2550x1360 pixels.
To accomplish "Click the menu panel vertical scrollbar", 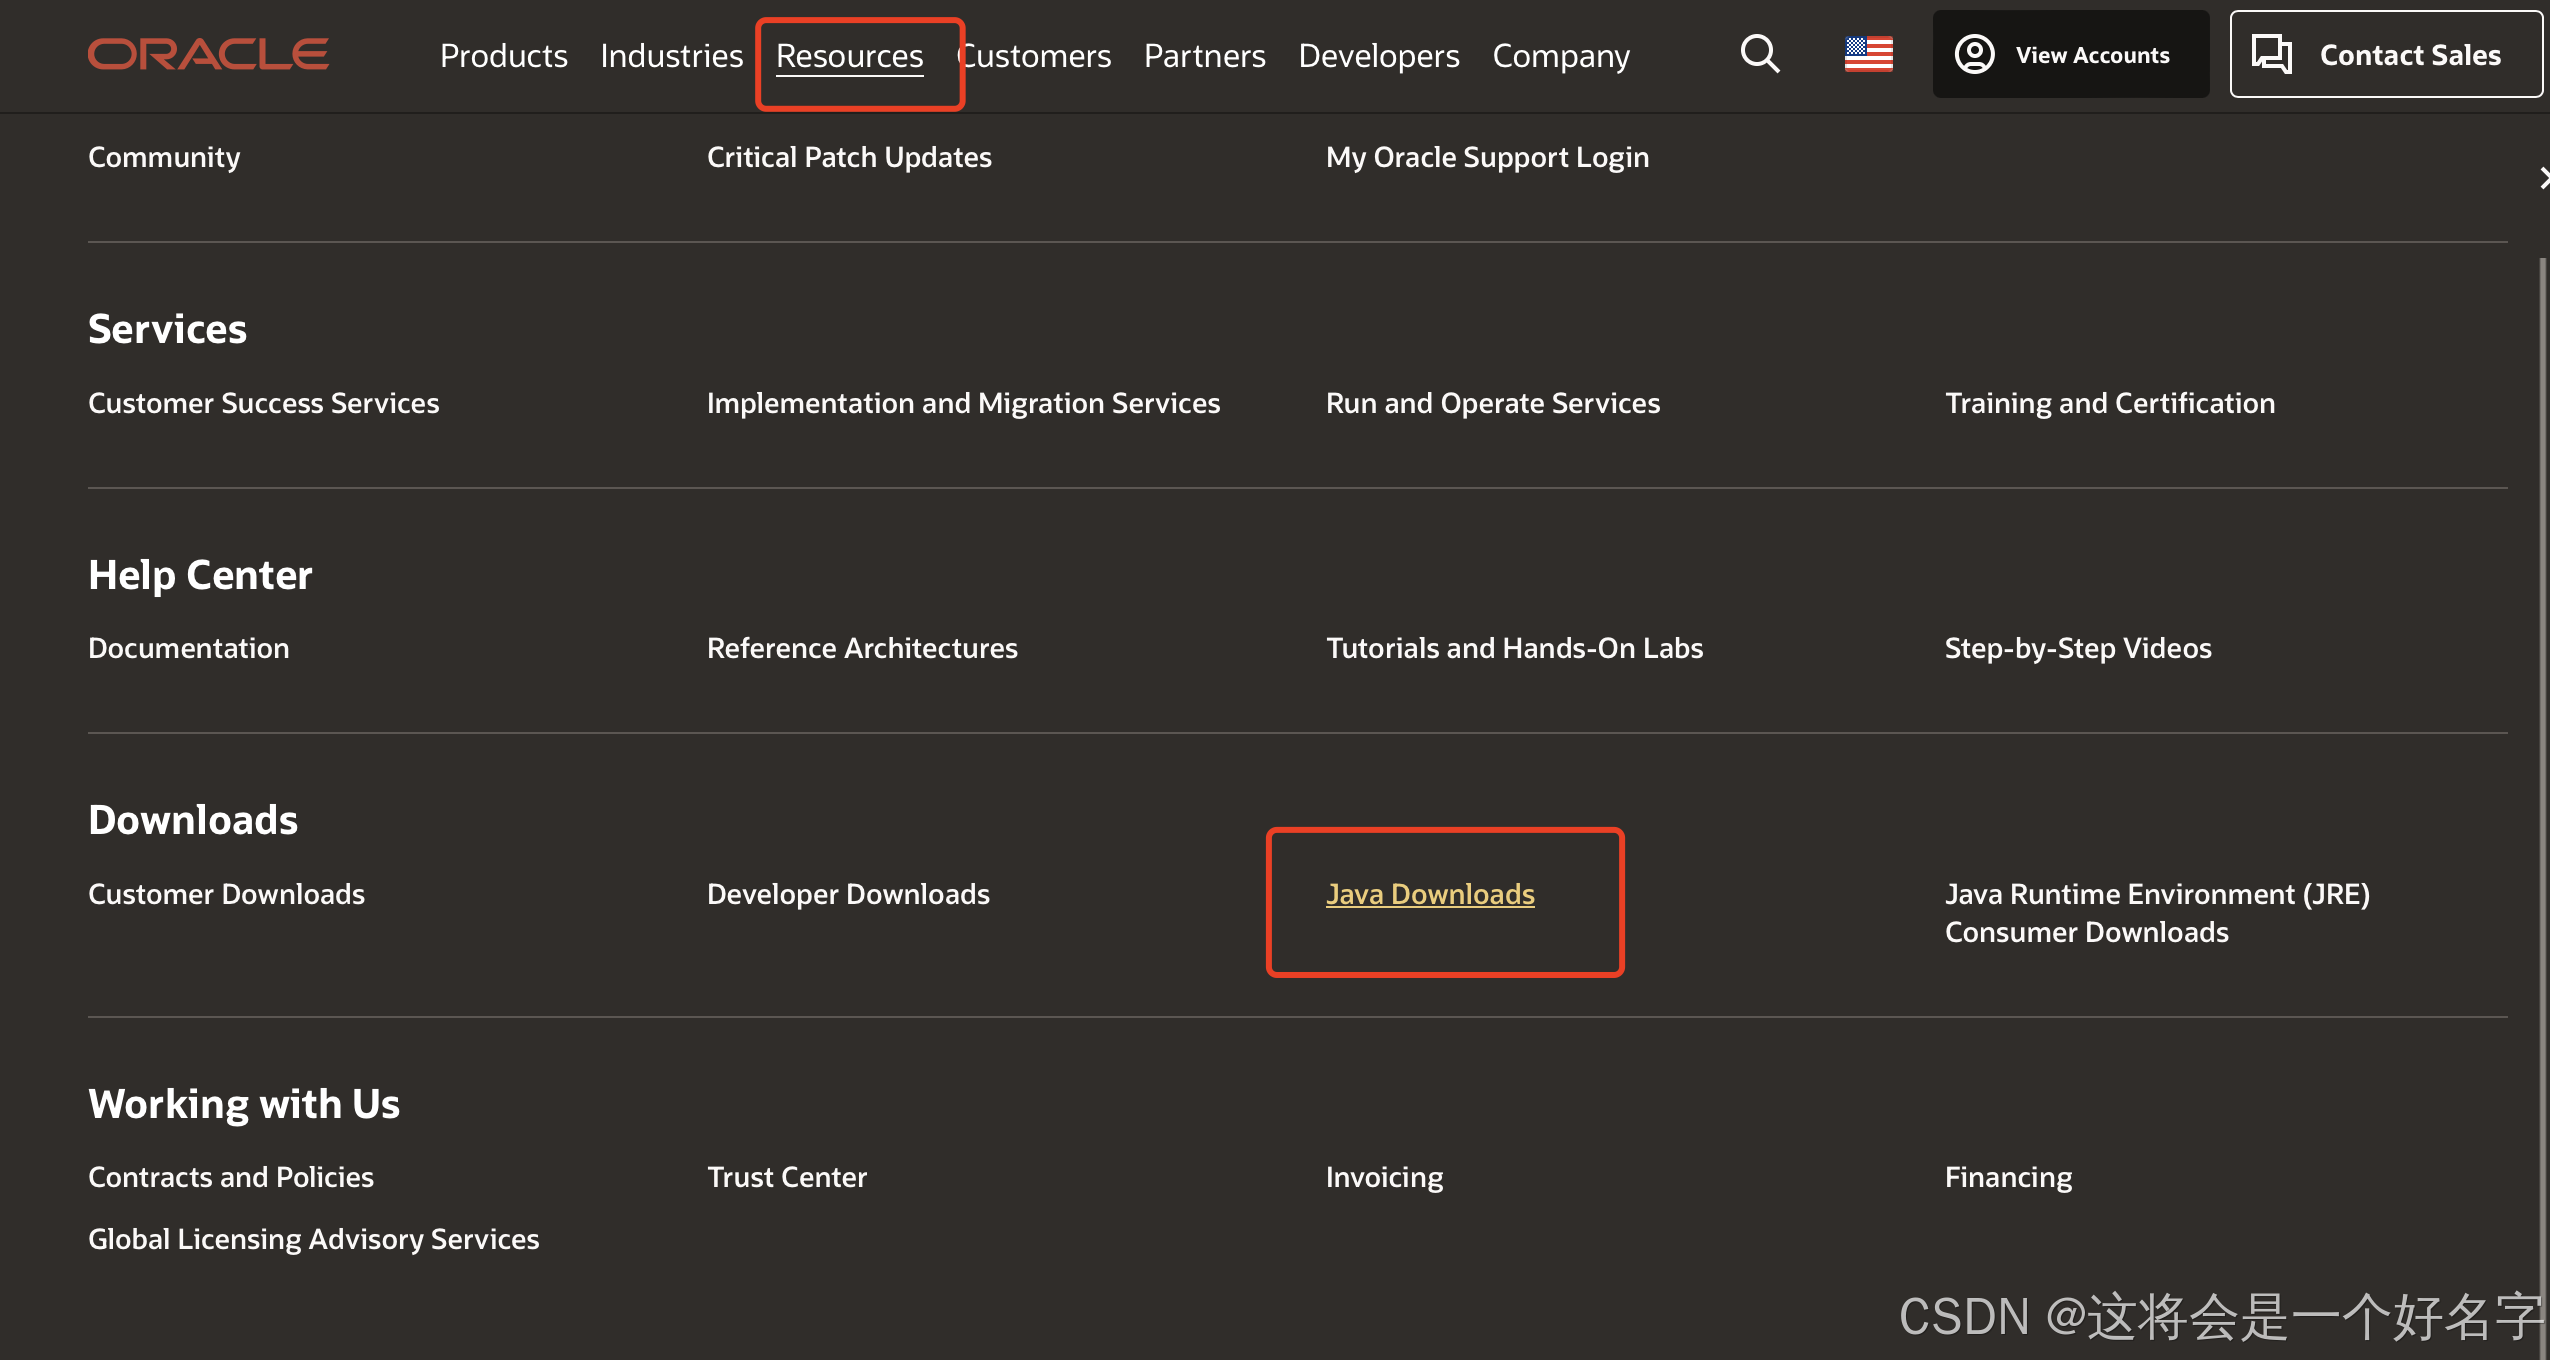I will 2544,808.
